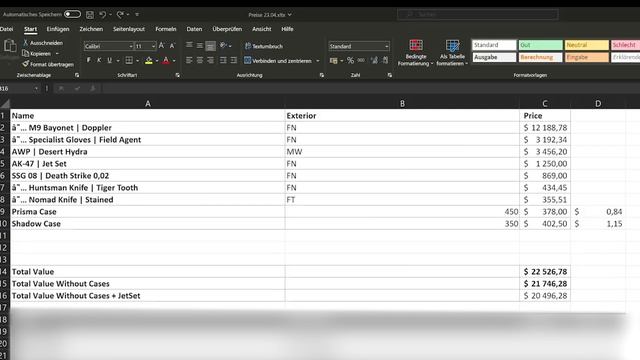Click the increase font size icon

[x=162, y=46]
